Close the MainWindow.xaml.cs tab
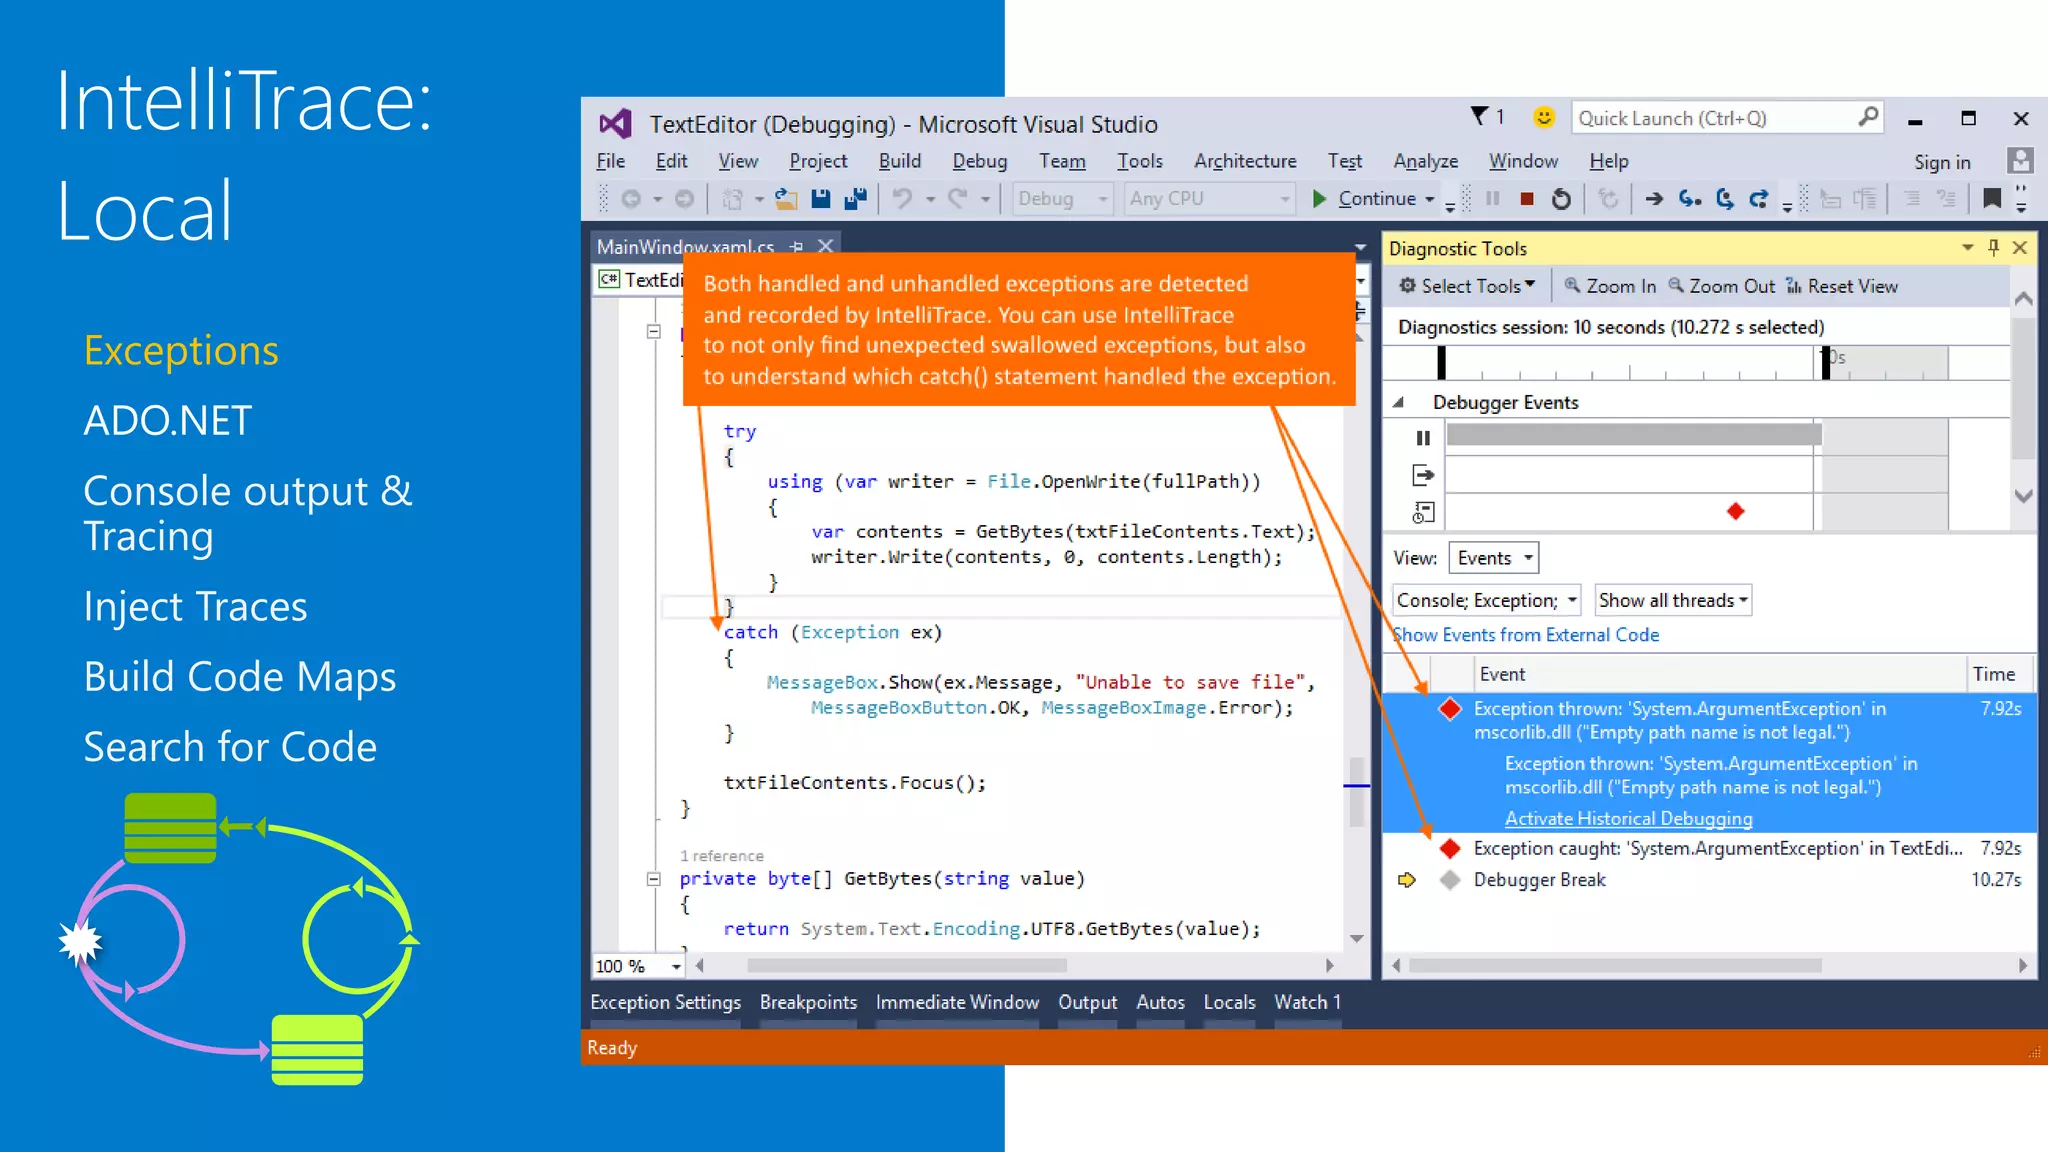This screenshot has width=2048, height=1152. coord(825,246)
